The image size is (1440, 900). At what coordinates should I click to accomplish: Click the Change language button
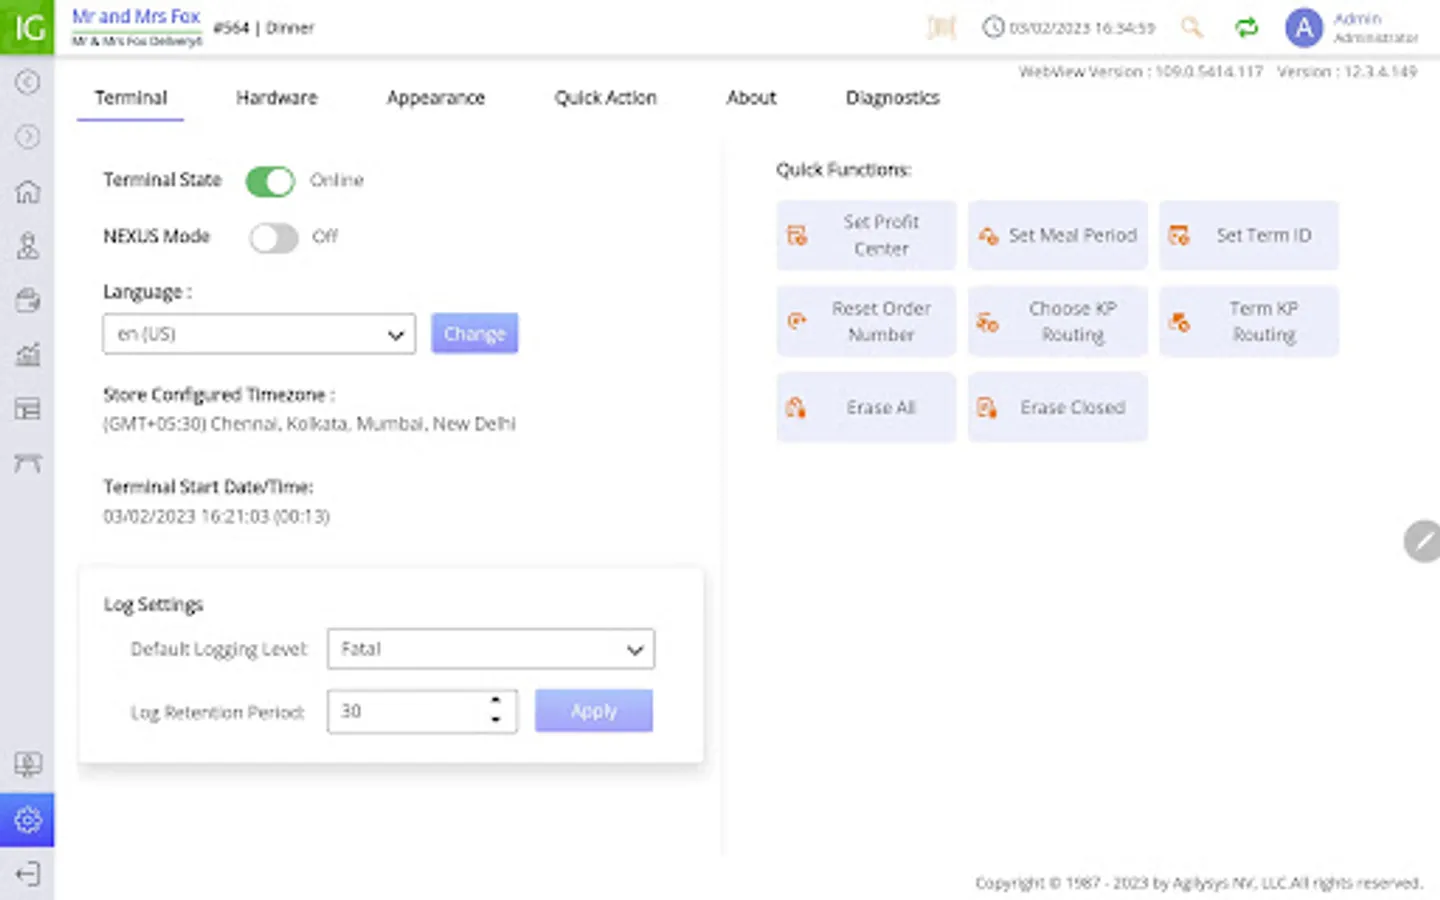(x=474, y=334)
